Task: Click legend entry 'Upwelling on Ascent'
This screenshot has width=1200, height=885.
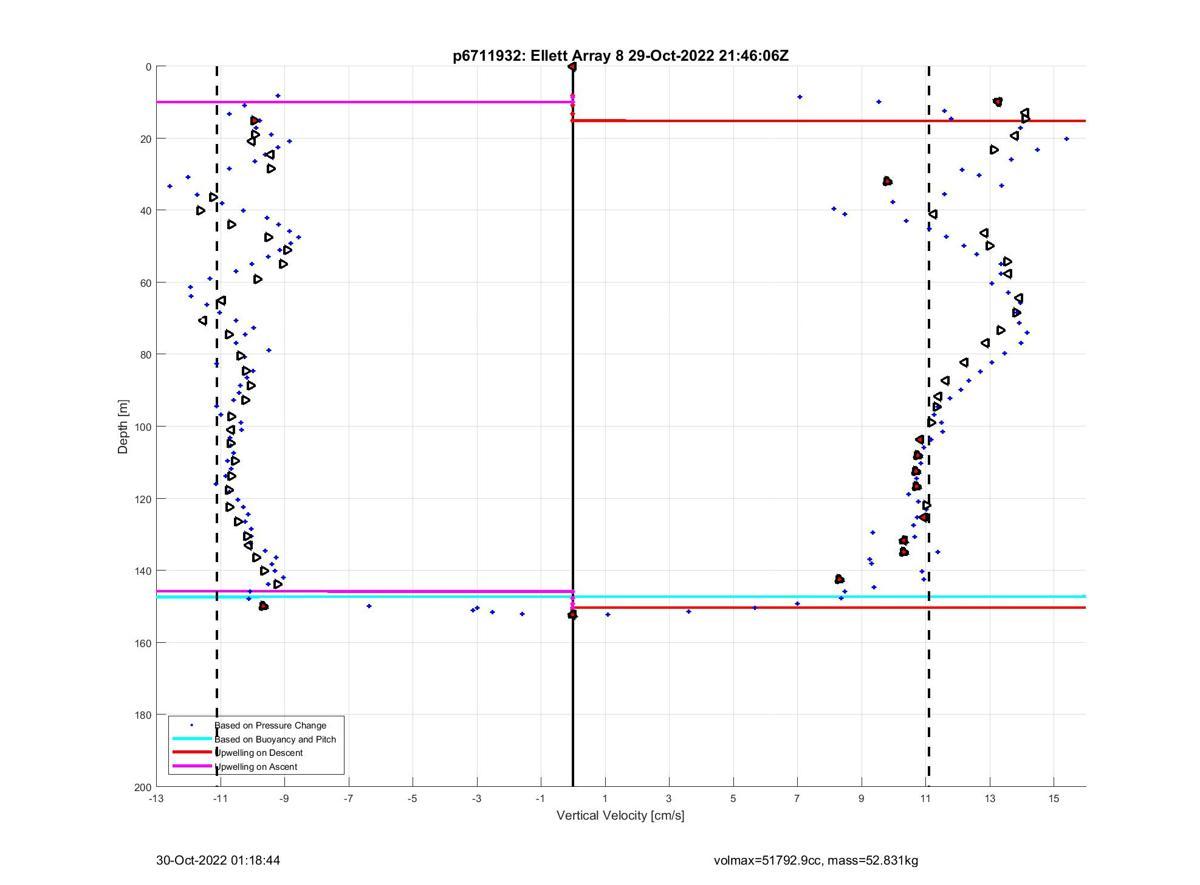Action: point(256,767)
